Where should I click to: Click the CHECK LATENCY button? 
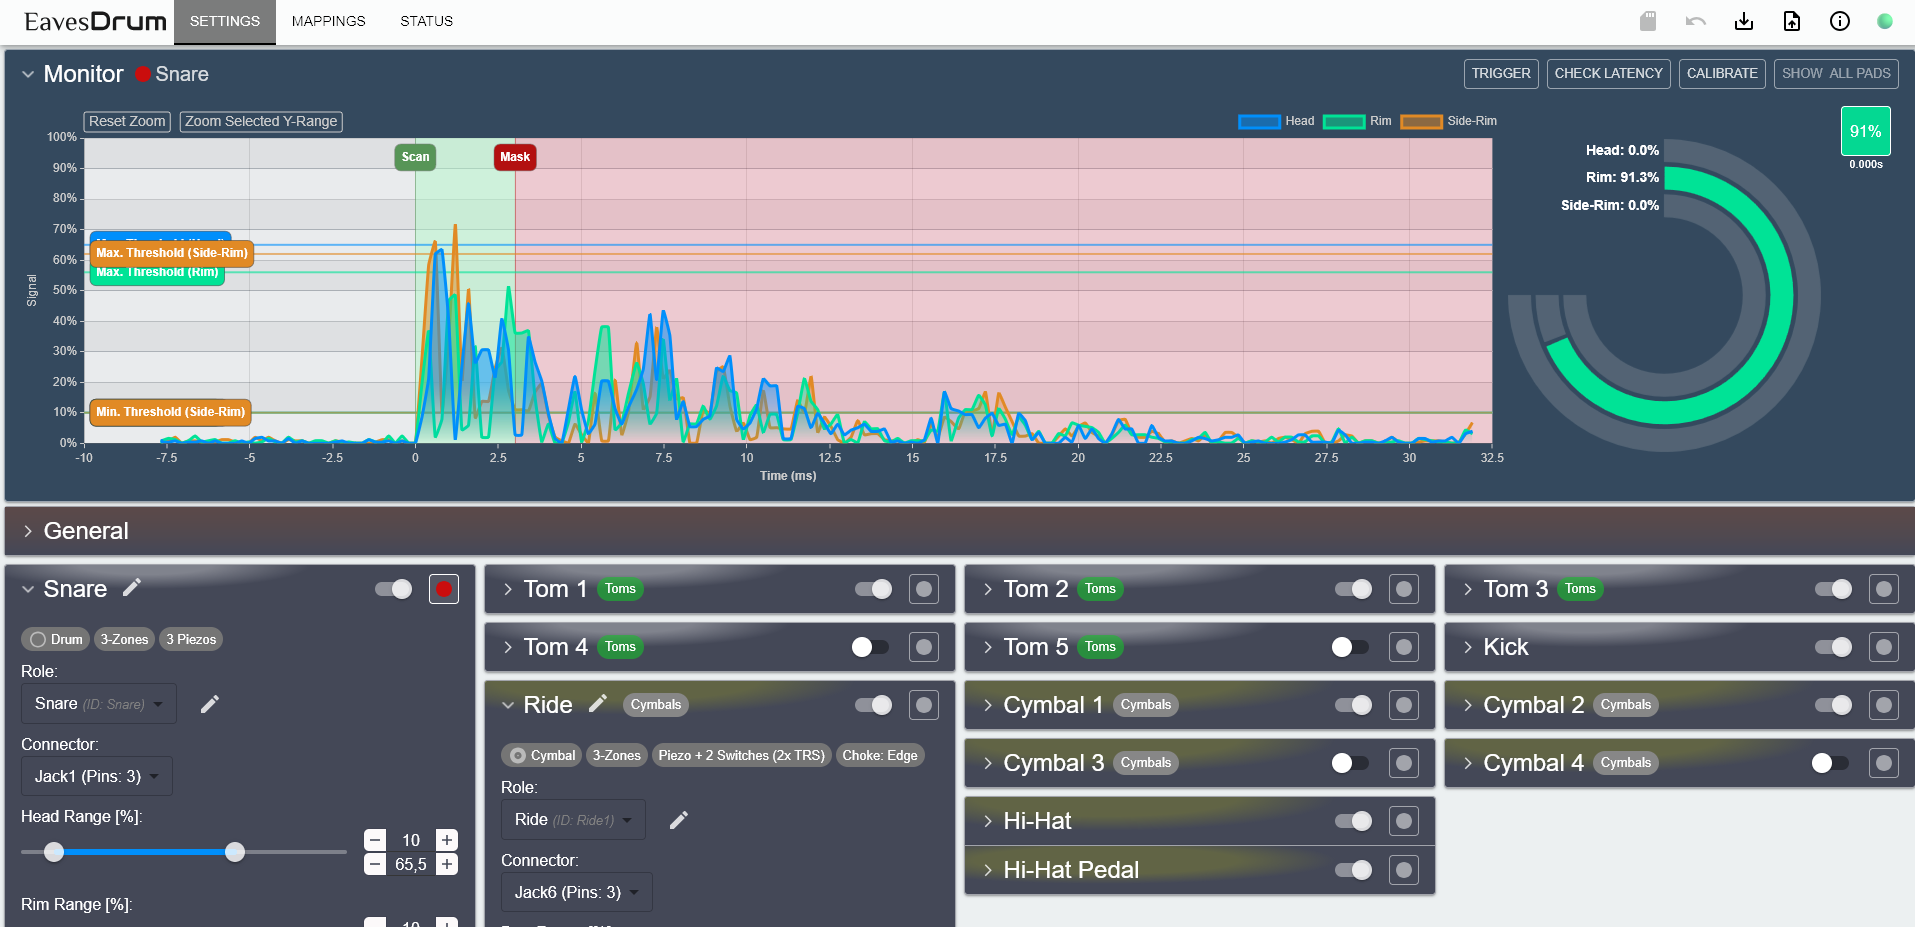click(x=1607, y=73)
